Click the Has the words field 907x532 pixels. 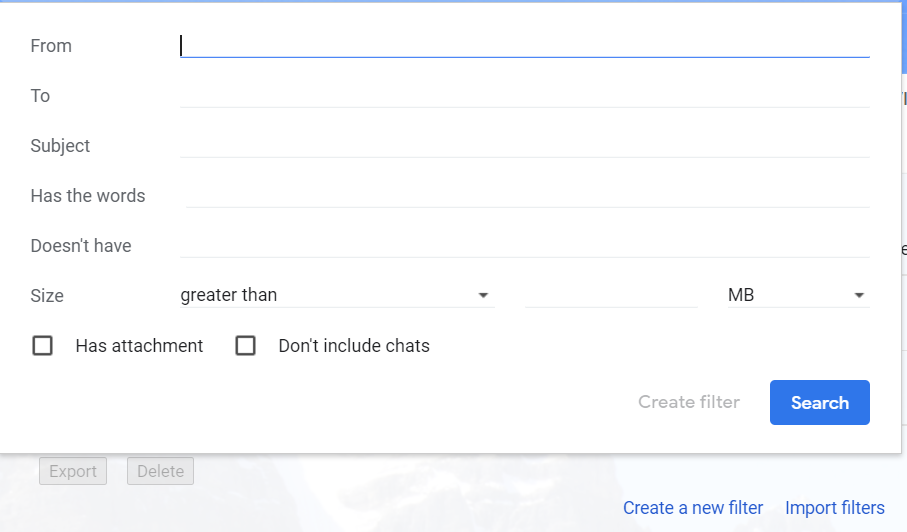(528, 195)
